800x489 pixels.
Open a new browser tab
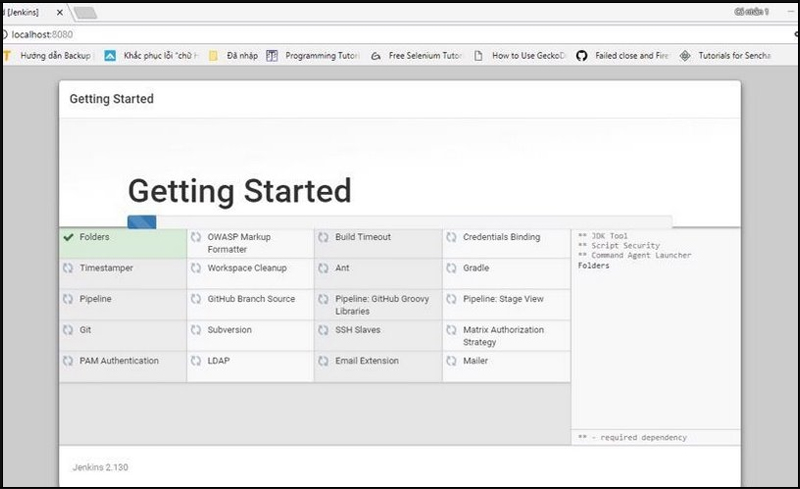point(86,13)
